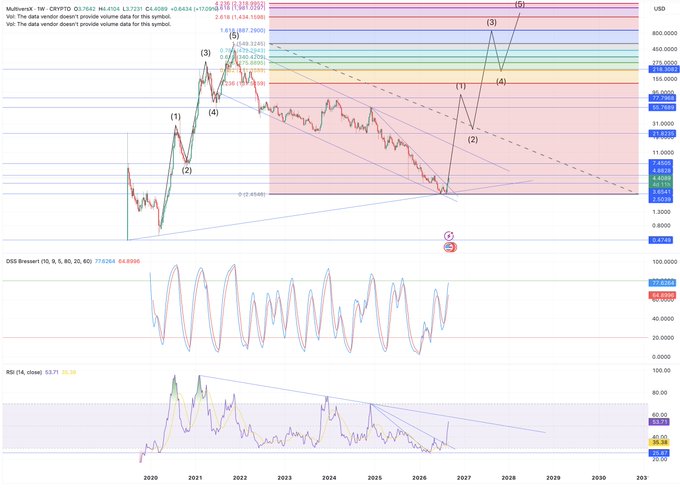This screenshot has height=489, width=680.
Task: Click the 3.6541 price label on scale
Action: click(x=661, y=192)
